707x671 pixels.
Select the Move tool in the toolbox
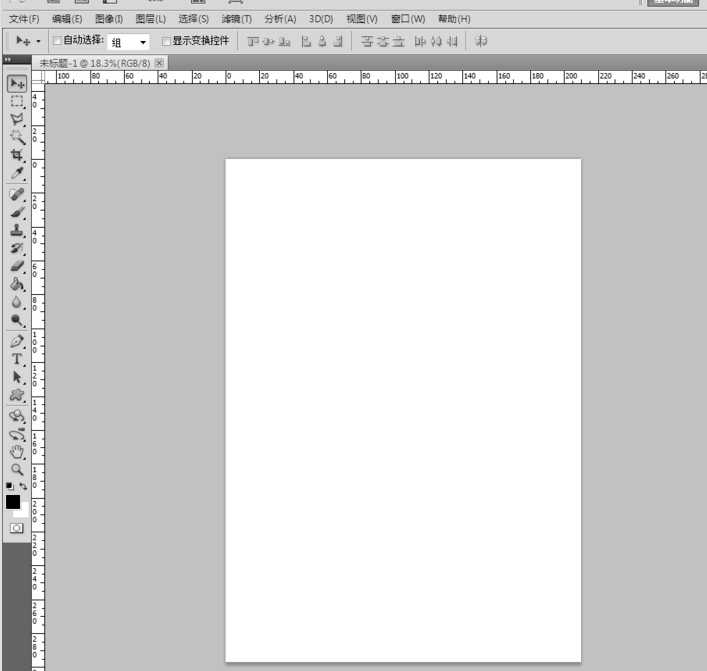pos(17,84)
